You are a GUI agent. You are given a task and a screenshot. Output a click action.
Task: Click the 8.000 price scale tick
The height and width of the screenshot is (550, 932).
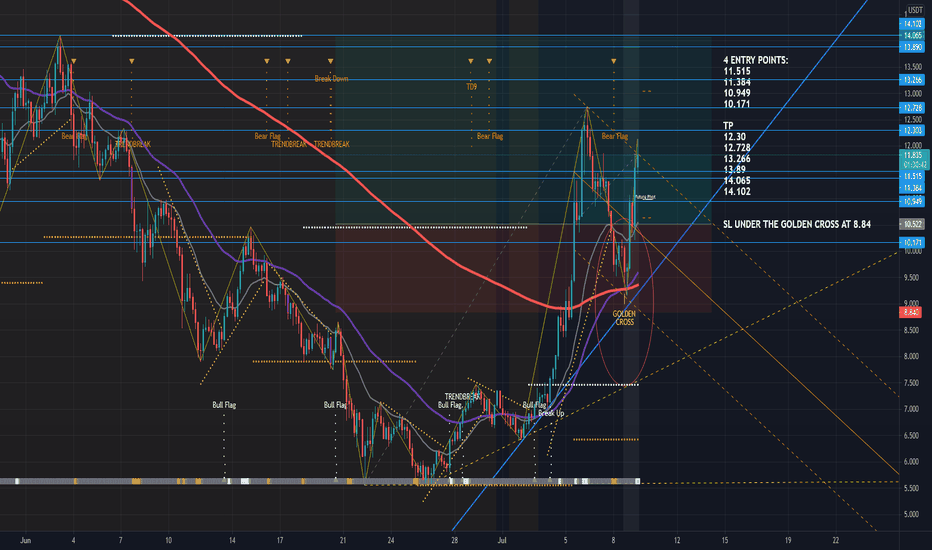[912, 356]
